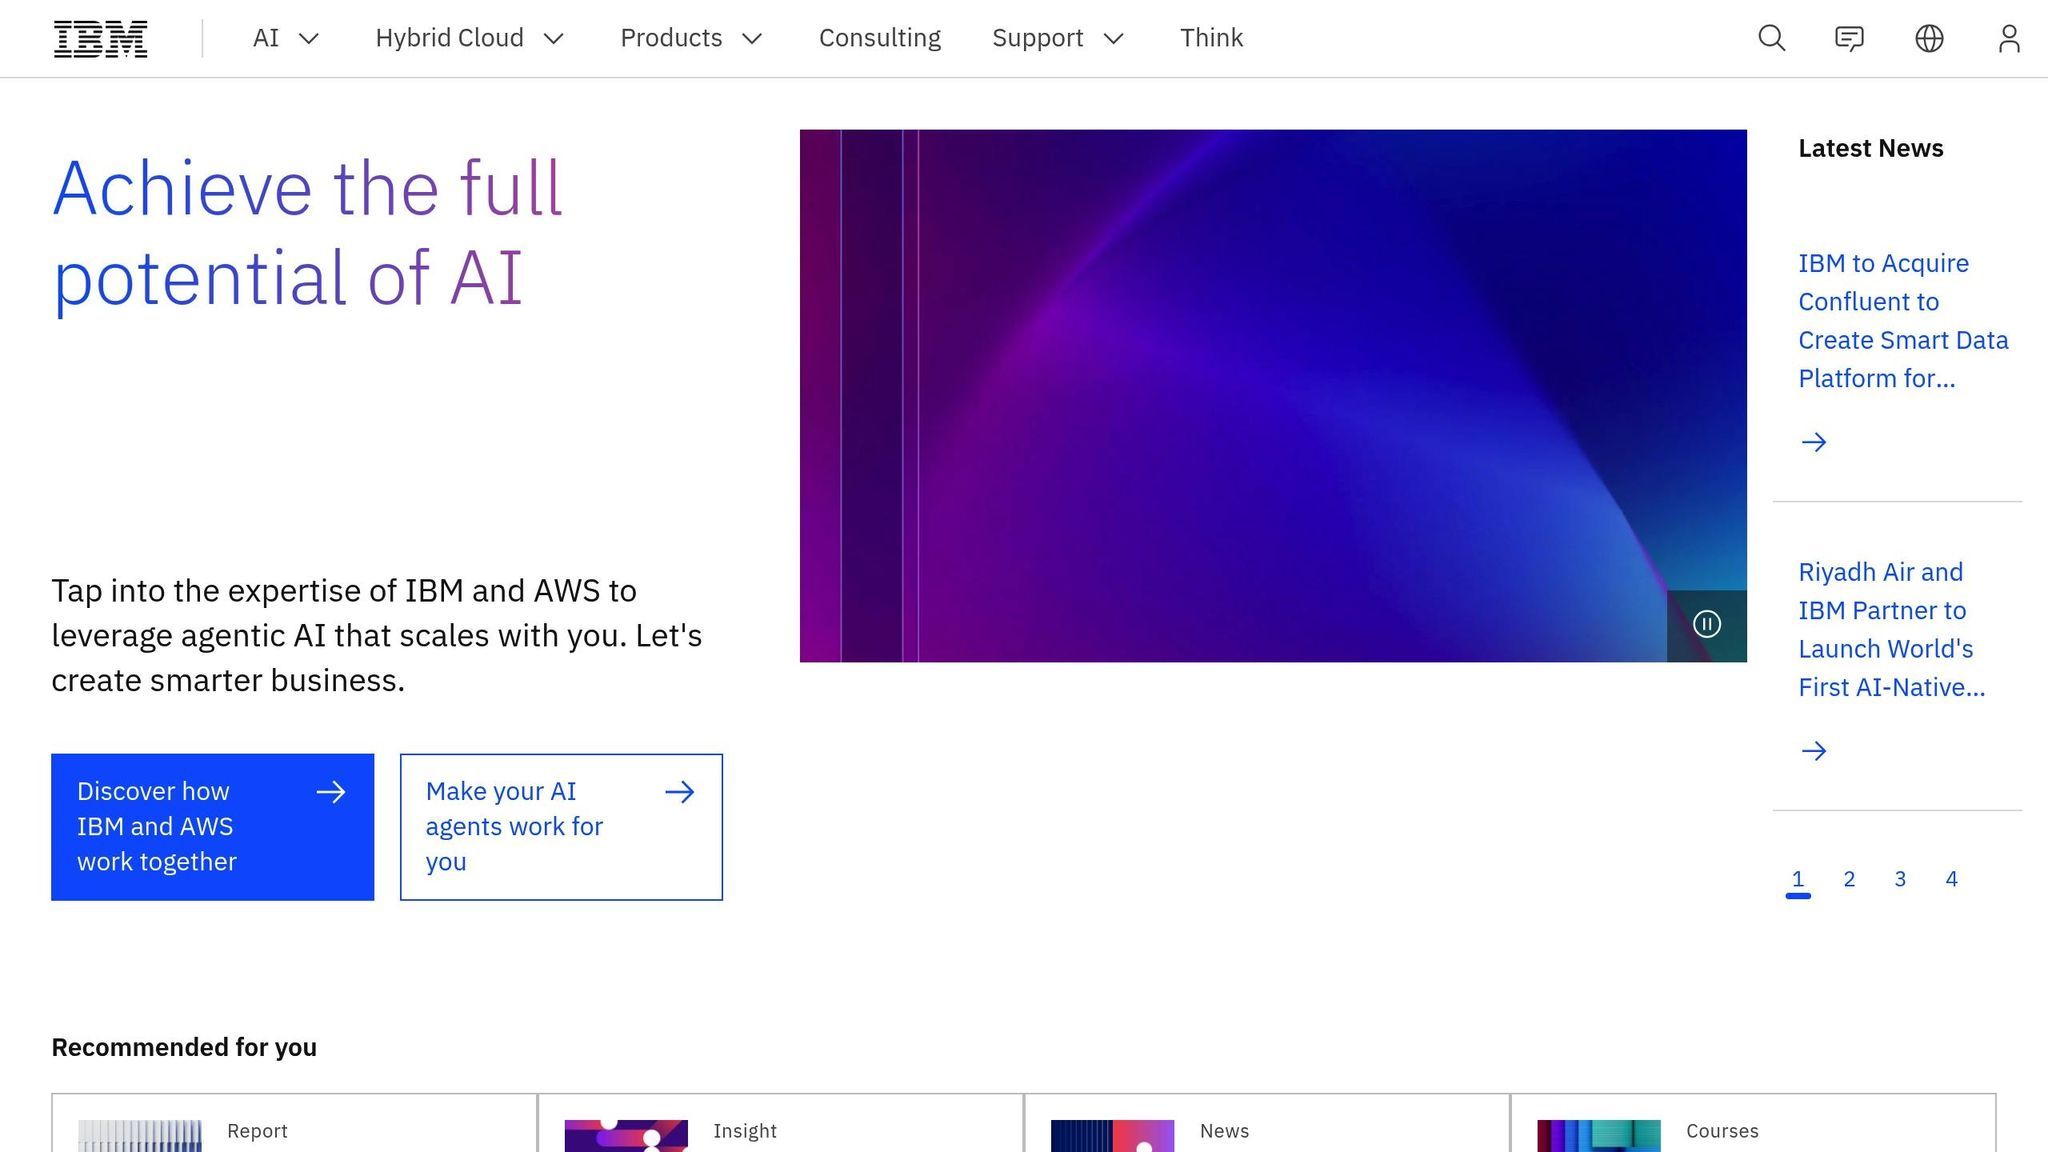The width and height of the screenshot is (2048, 1152).
Task: Open the Think nav item
Action: pyautogui.click(x=1211, y=38)
